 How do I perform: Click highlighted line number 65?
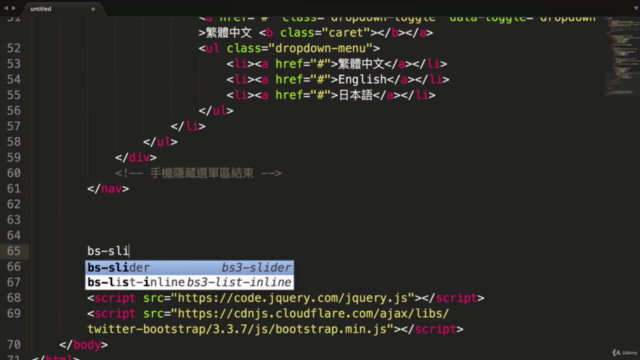pyautogui.click(x=14, y=251)
